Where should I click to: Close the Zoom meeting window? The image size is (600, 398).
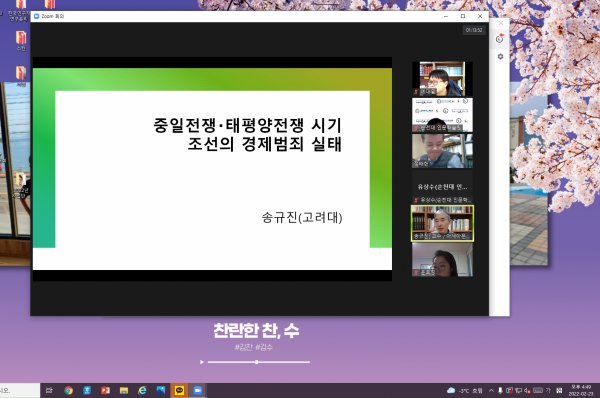tap(480, 16)
